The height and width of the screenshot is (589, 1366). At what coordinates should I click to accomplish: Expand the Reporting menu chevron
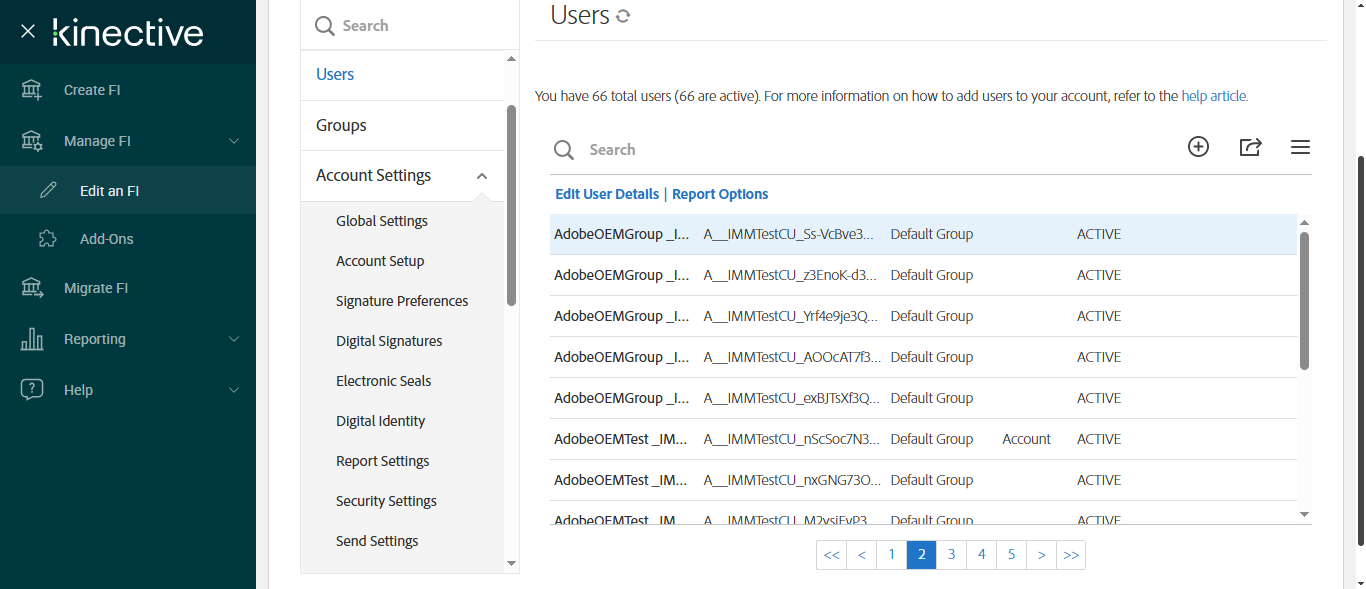coord(234,339)
